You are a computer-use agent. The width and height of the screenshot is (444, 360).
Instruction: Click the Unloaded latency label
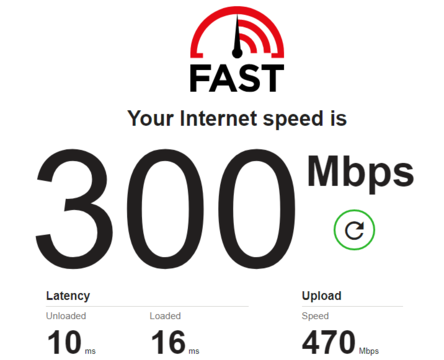[x=66, y=316]
